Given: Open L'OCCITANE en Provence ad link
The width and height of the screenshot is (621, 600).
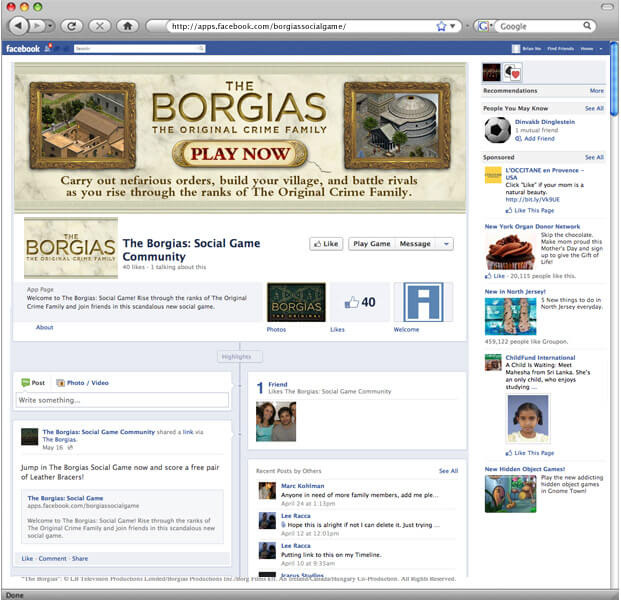Looking at the screenshot, I should (544, 174).
